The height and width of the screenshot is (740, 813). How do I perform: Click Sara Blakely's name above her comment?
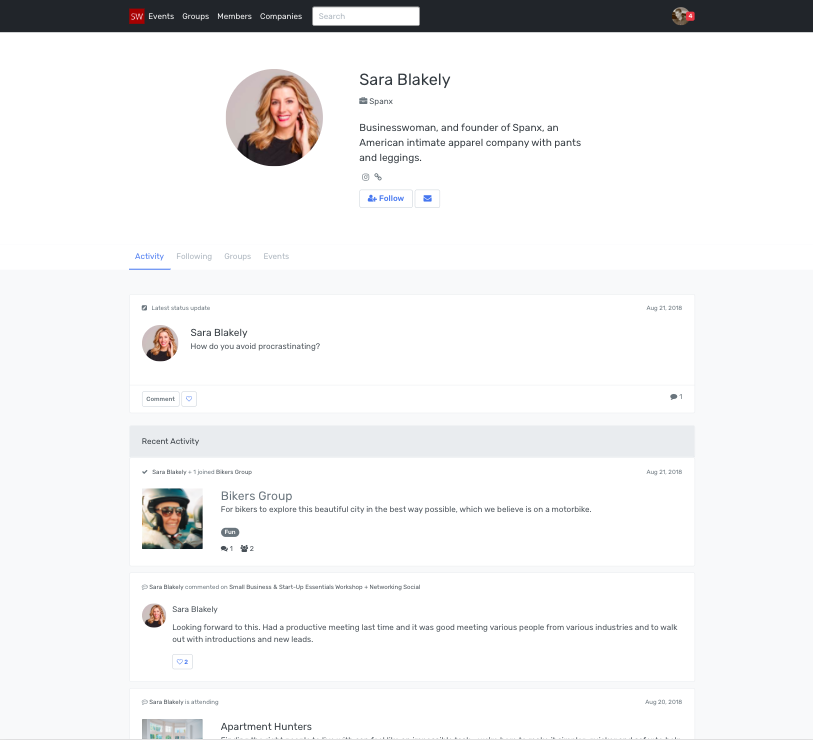click(195, 609)
